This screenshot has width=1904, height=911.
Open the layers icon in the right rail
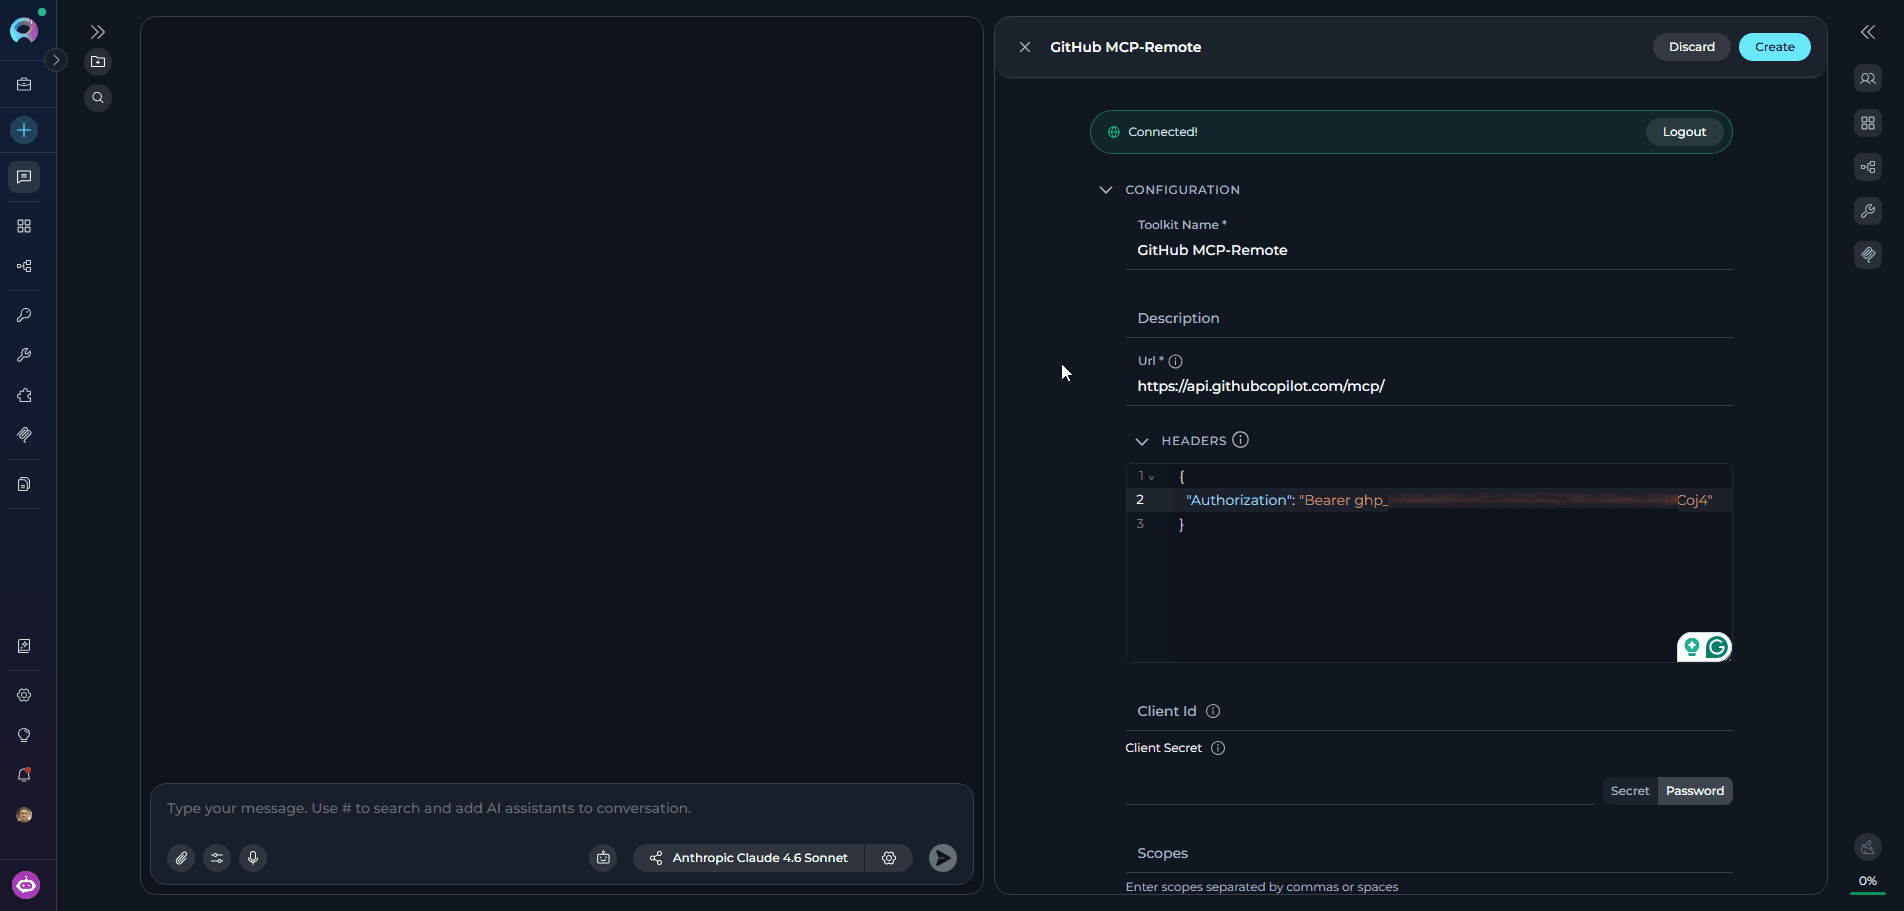coord(1868,255)
